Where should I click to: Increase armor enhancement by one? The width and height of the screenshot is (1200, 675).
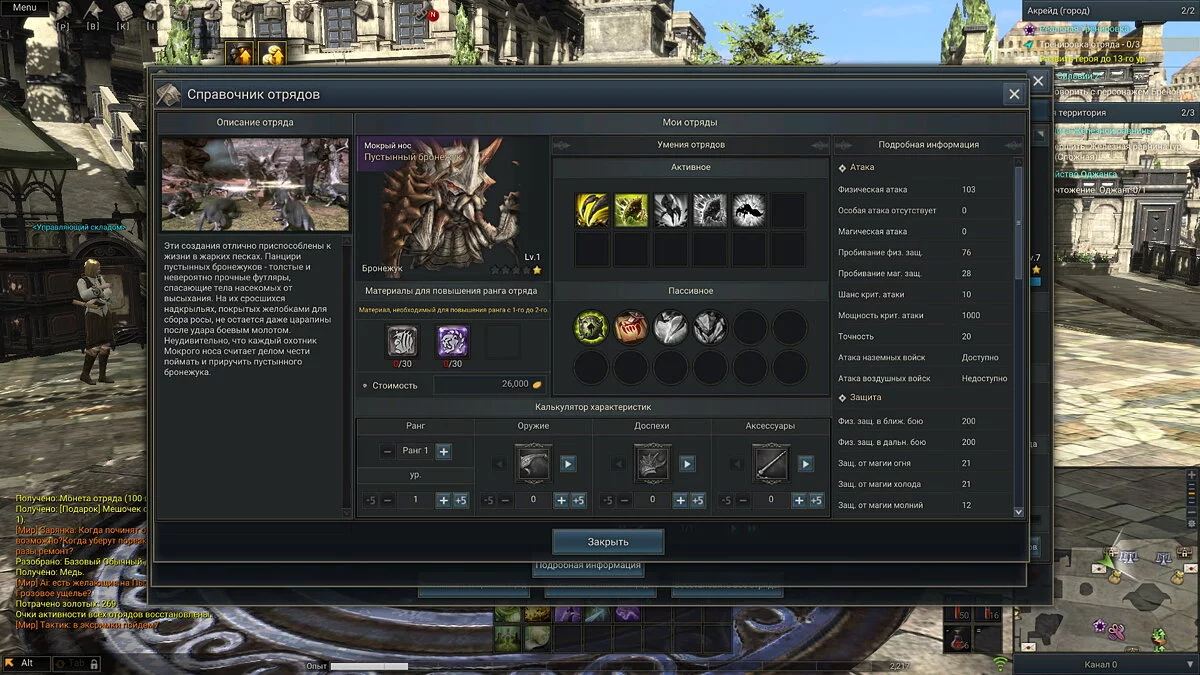[x=680, y=500]
